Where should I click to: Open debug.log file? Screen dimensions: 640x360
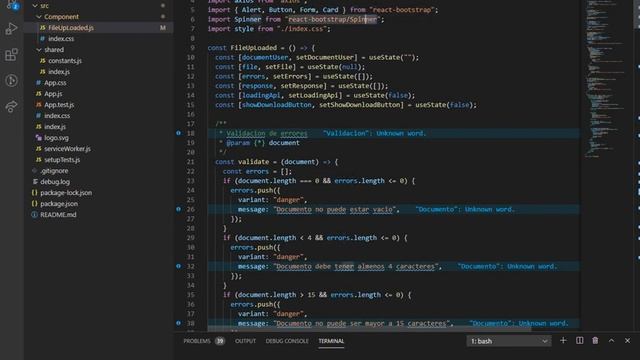[55, 182]
